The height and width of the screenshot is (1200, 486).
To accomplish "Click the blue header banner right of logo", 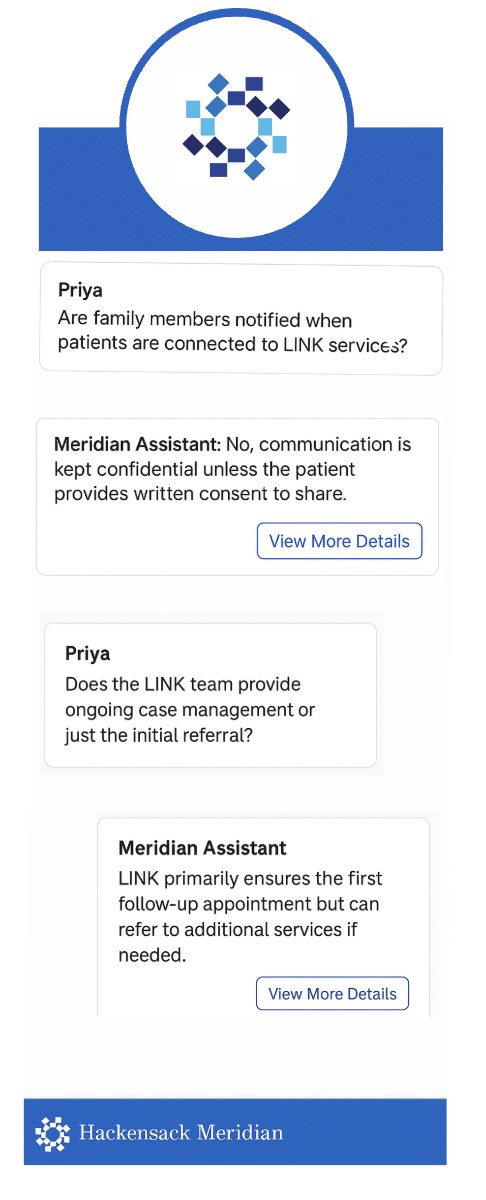I will [x=398, y=190].
